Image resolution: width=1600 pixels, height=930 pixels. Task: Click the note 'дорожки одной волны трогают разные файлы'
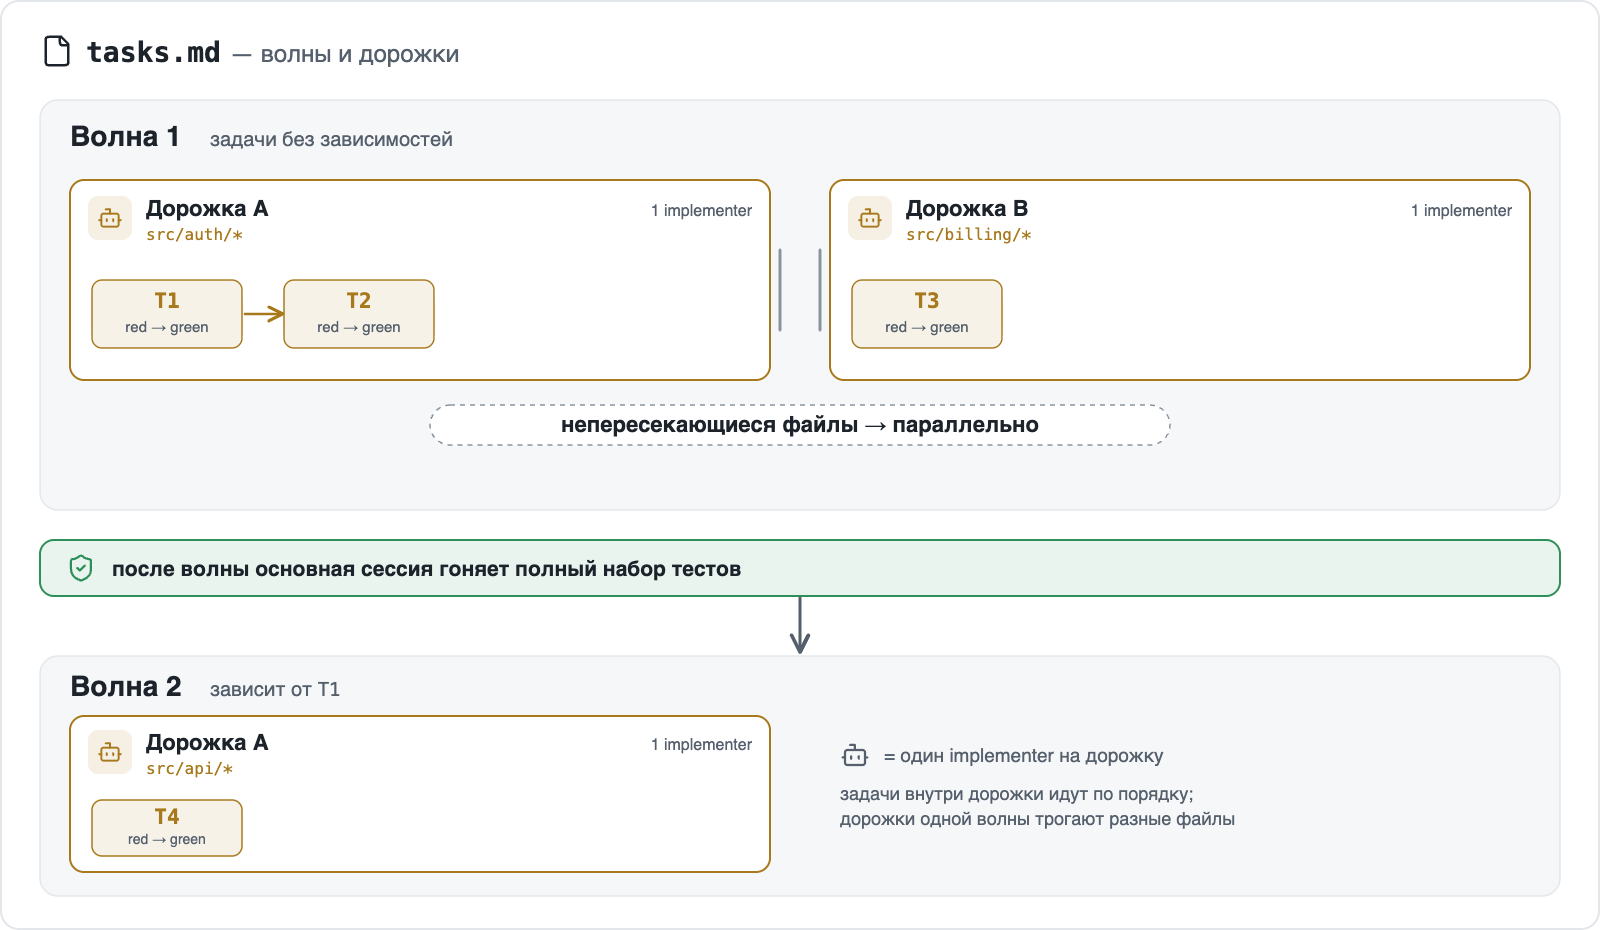[1037, 819]
